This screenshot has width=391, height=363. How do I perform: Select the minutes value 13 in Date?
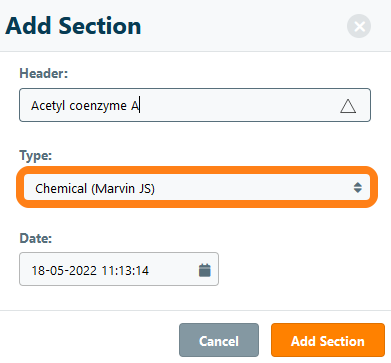pyautogui.click(x=125, y=270)
